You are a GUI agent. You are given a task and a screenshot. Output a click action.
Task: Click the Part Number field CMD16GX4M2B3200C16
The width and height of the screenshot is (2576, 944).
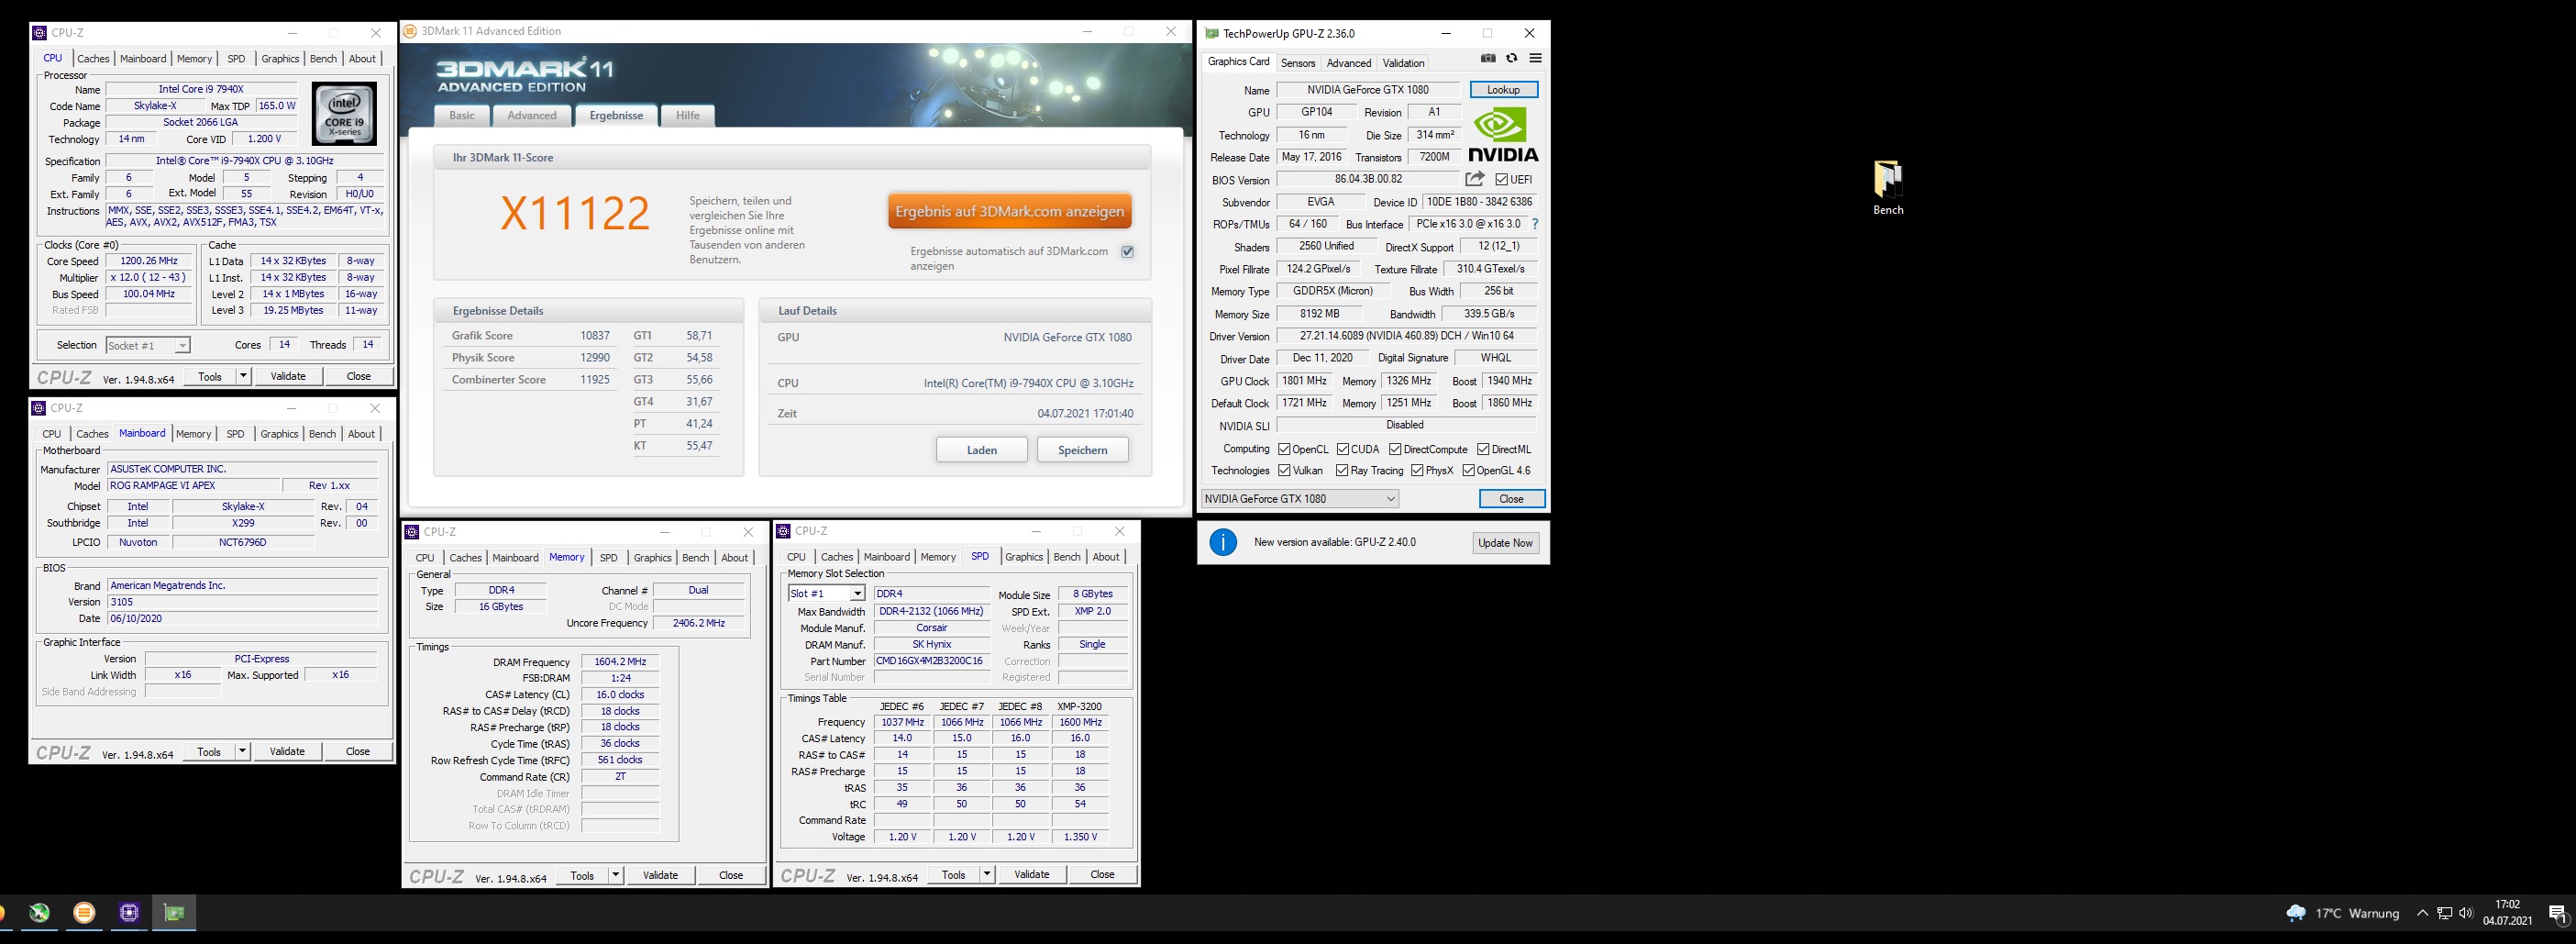[930, 661]
